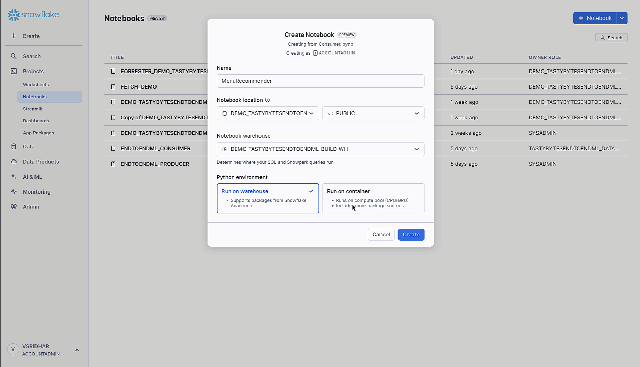Click notebook icon of ENDTOENDML_CONSUMER row

click(x=113, y=149)
